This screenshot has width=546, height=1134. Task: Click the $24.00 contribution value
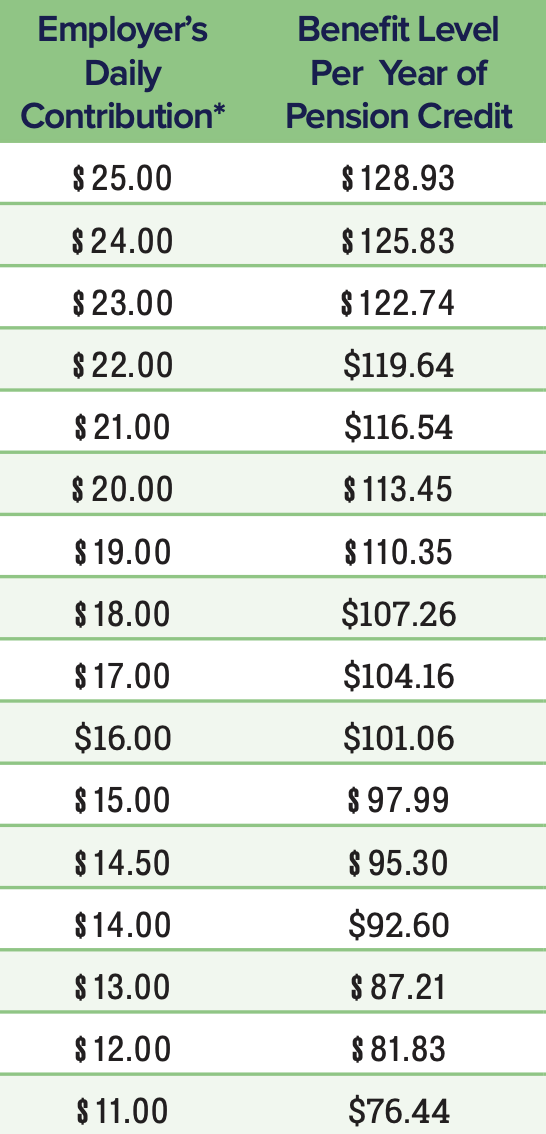click(x=123, y=240)
